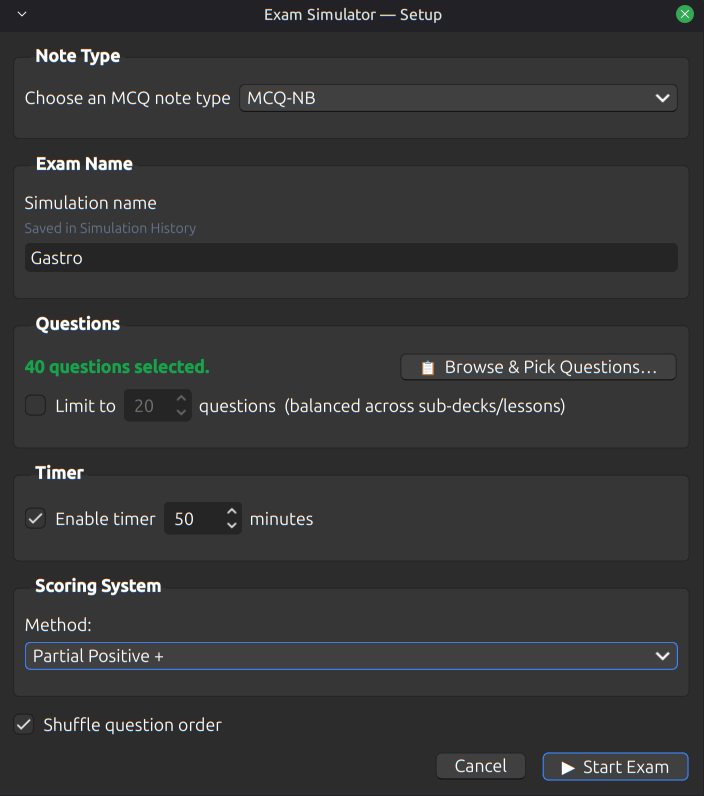Screen dimensions: 704x796
Task: Click the Cancel button
Action: point(480,766)
